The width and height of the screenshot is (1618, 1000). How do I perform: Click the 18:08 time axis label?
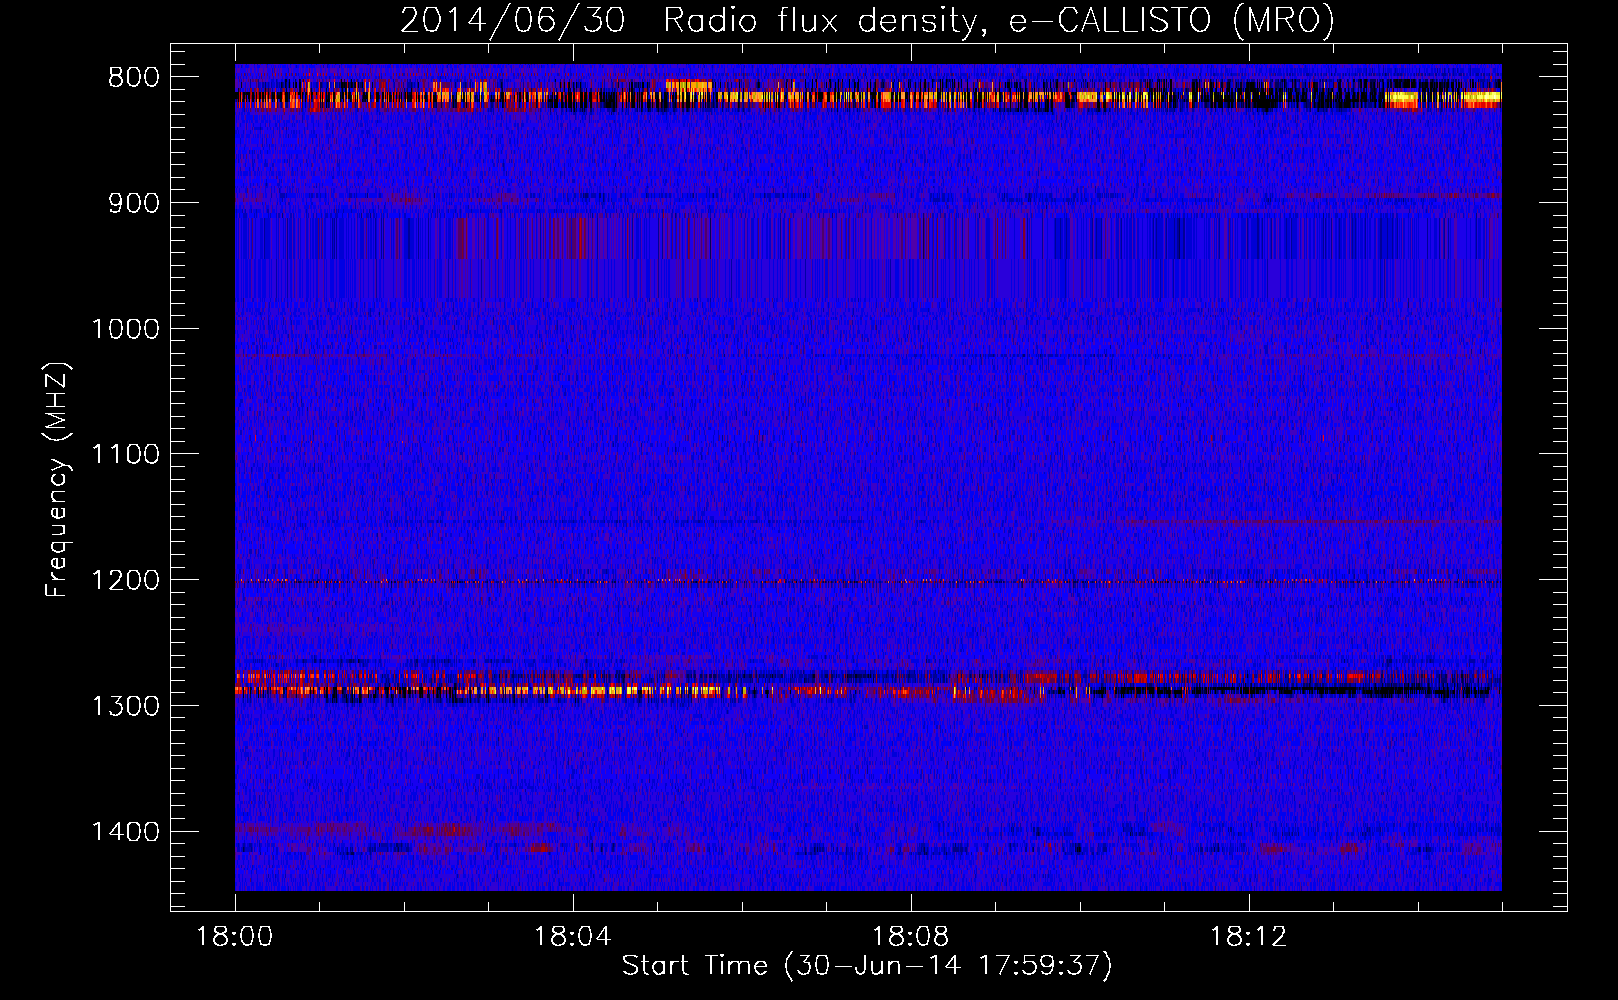pos(911,937)
